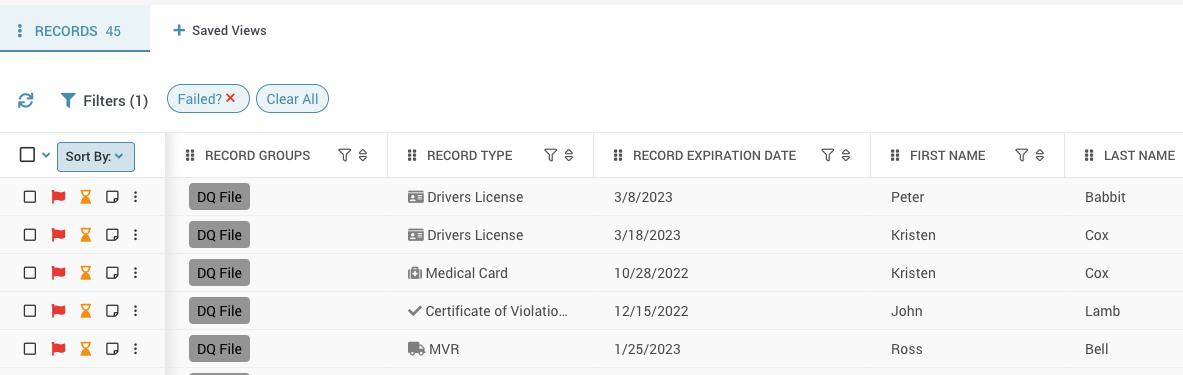Click the first name John

pyautogui.click(x=906, y=310)
